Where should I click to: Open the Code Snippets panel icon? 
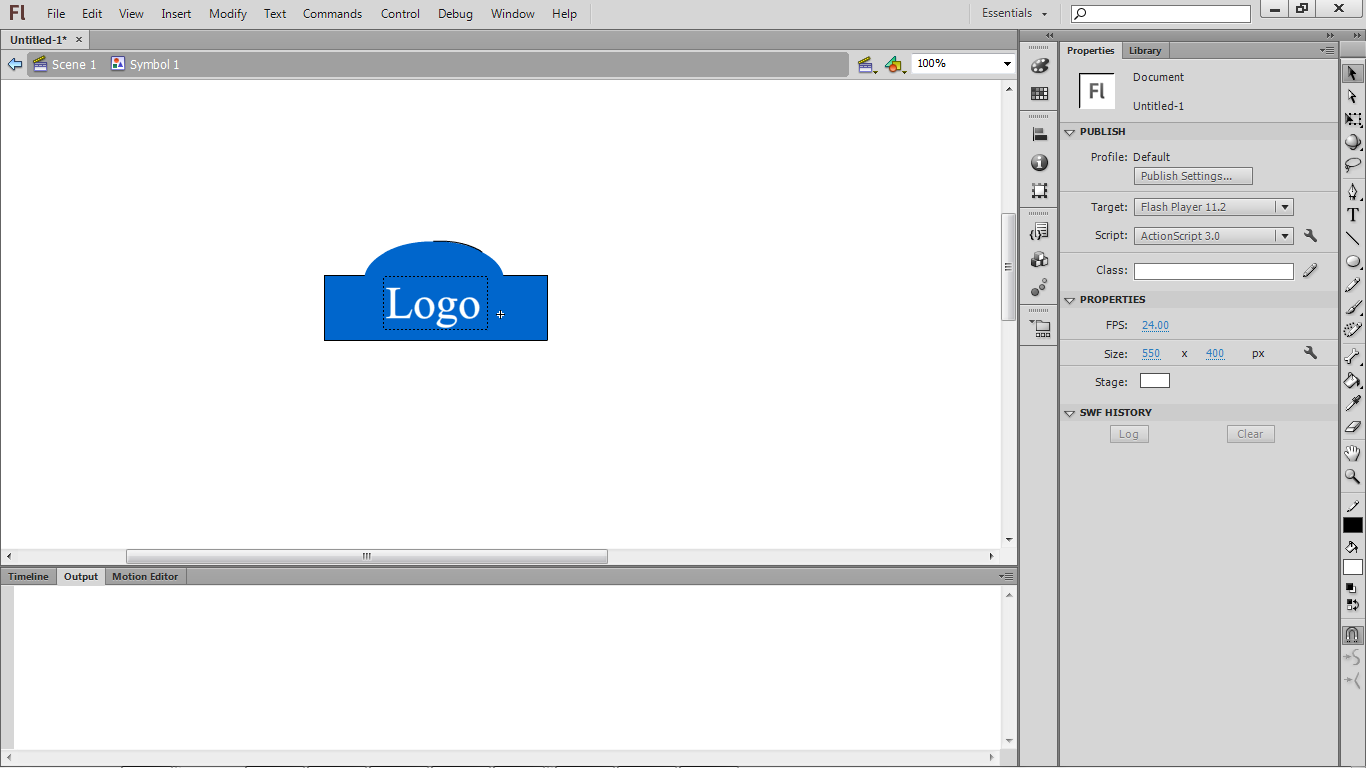point(1039,232)
